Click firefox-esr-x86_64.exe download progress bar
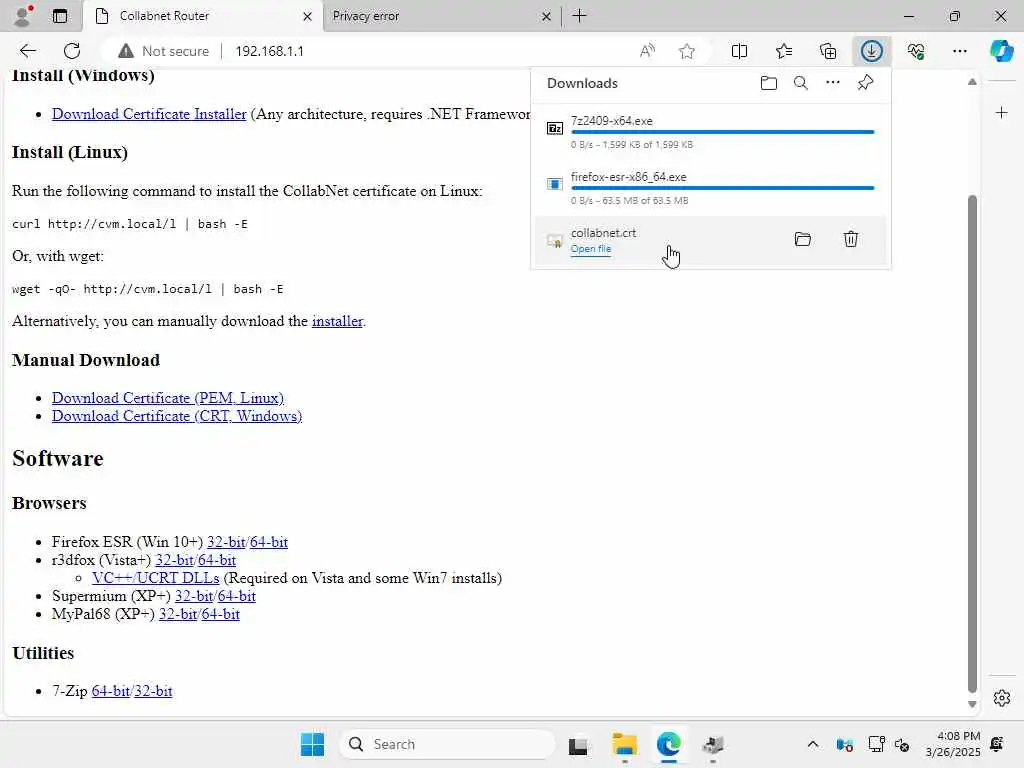 pos(722,188)
